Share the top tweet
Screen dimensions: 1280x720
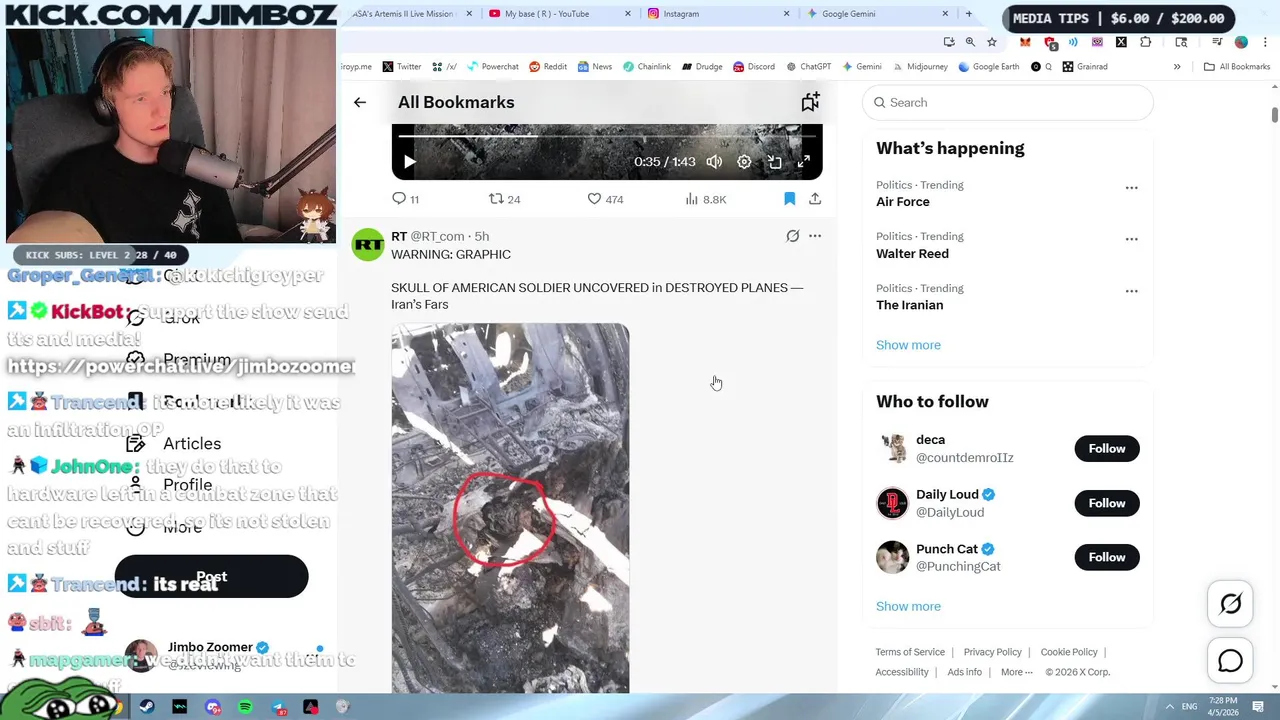[815, 199]
